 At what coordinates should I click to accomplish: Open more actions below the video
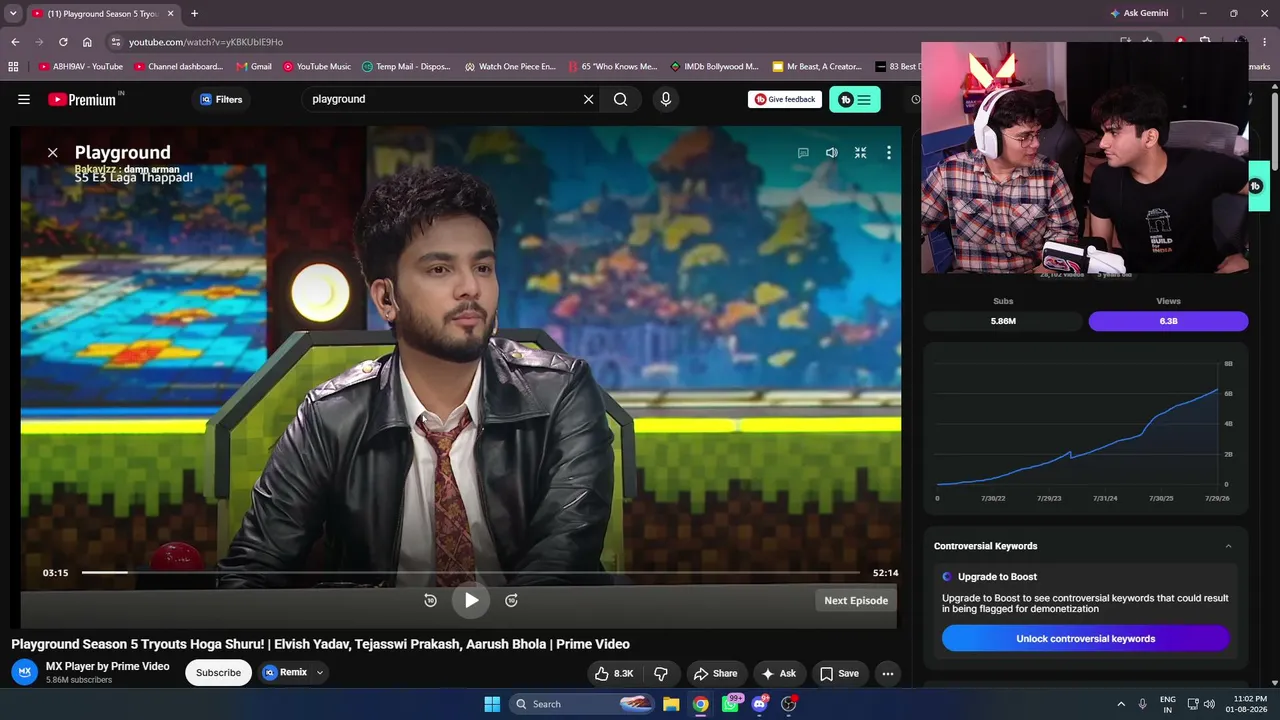click(x=888, y=673)
